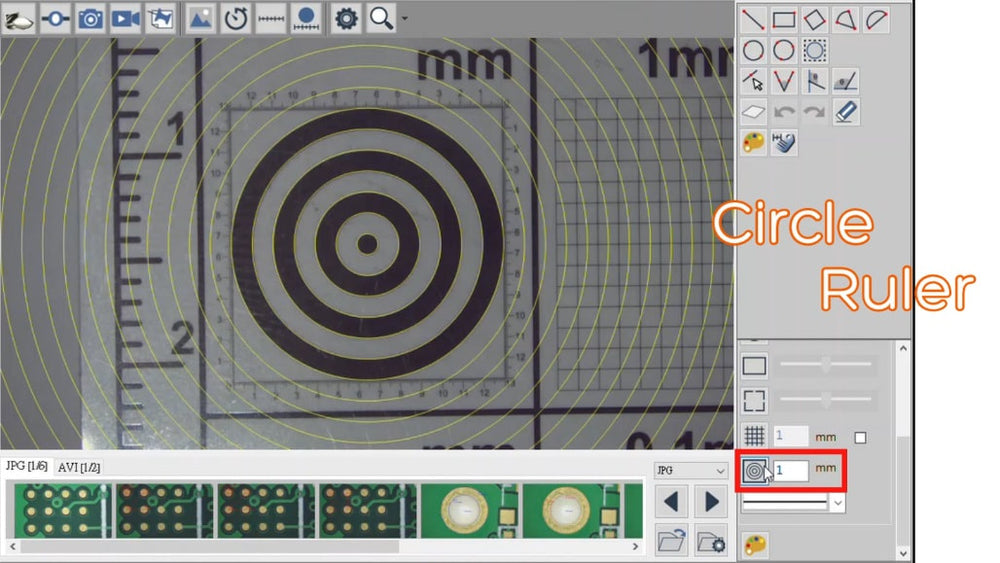Screen dimensions: 1000x563
Task: Click the folder with gear settings icon
Action: (x=712, y=541)
